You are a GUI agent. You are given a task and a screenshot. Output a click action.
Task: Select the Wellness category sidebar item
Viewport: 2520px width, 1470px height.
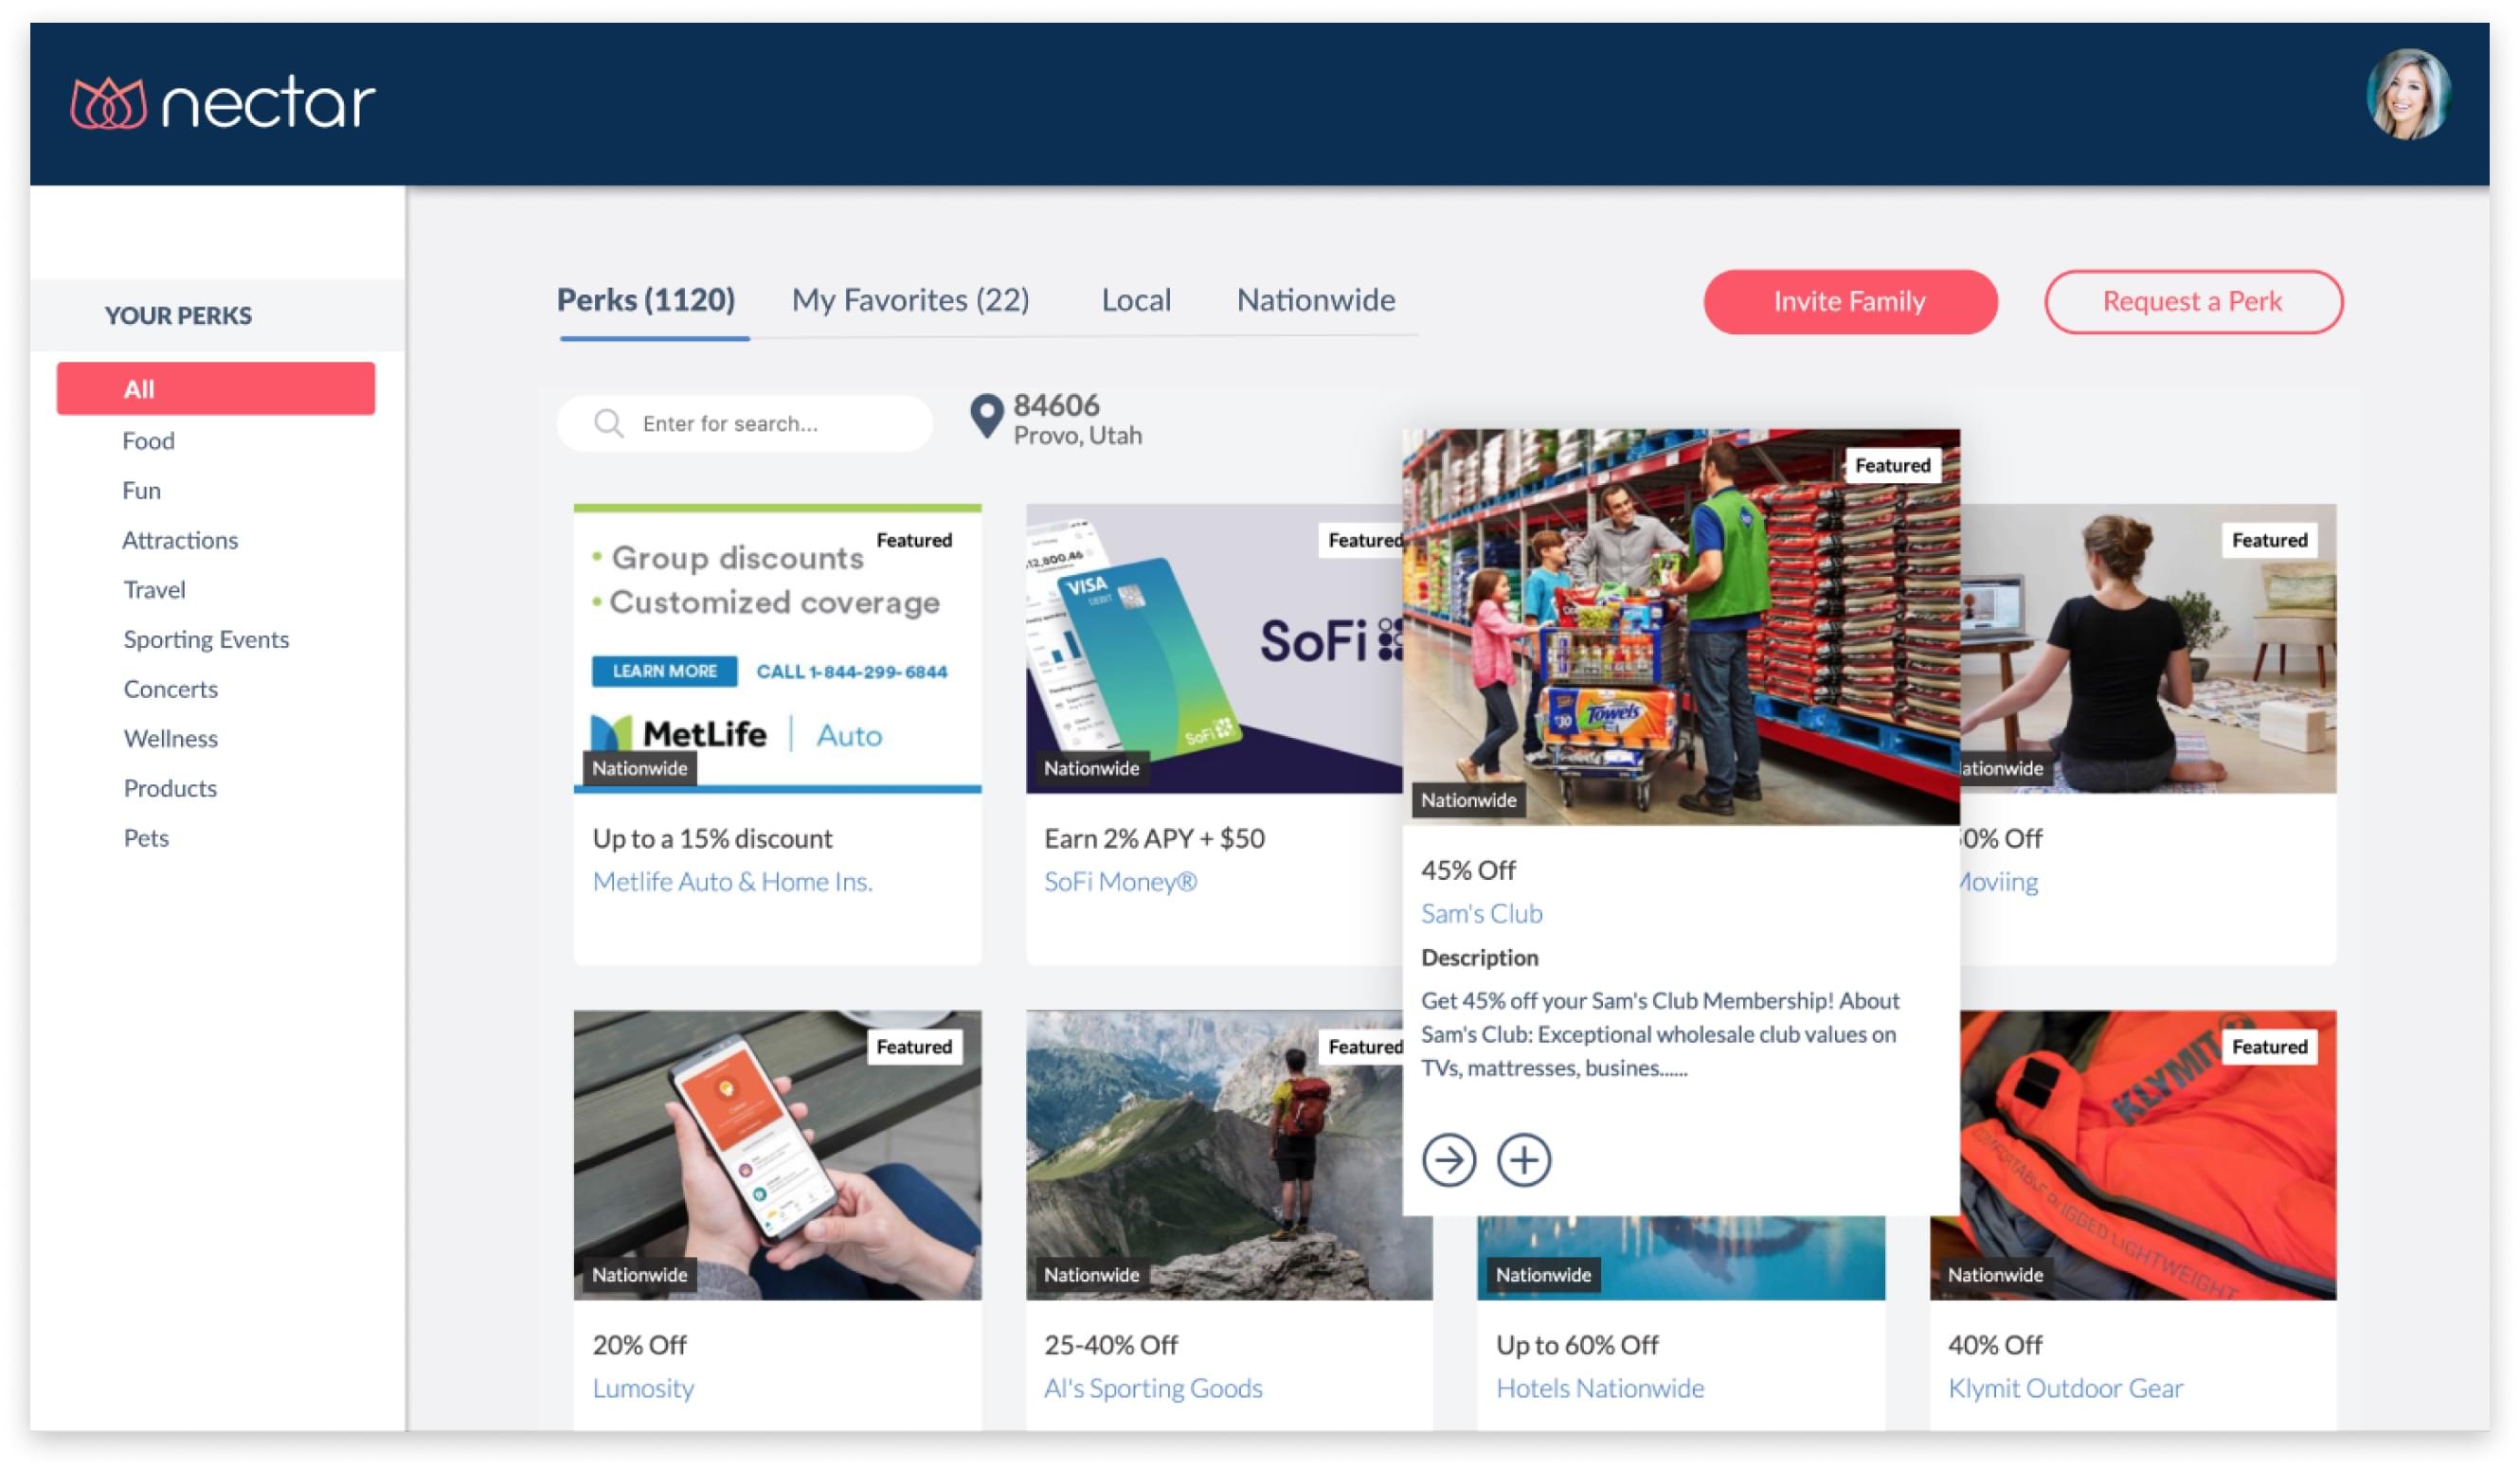[x=171, y=737]
